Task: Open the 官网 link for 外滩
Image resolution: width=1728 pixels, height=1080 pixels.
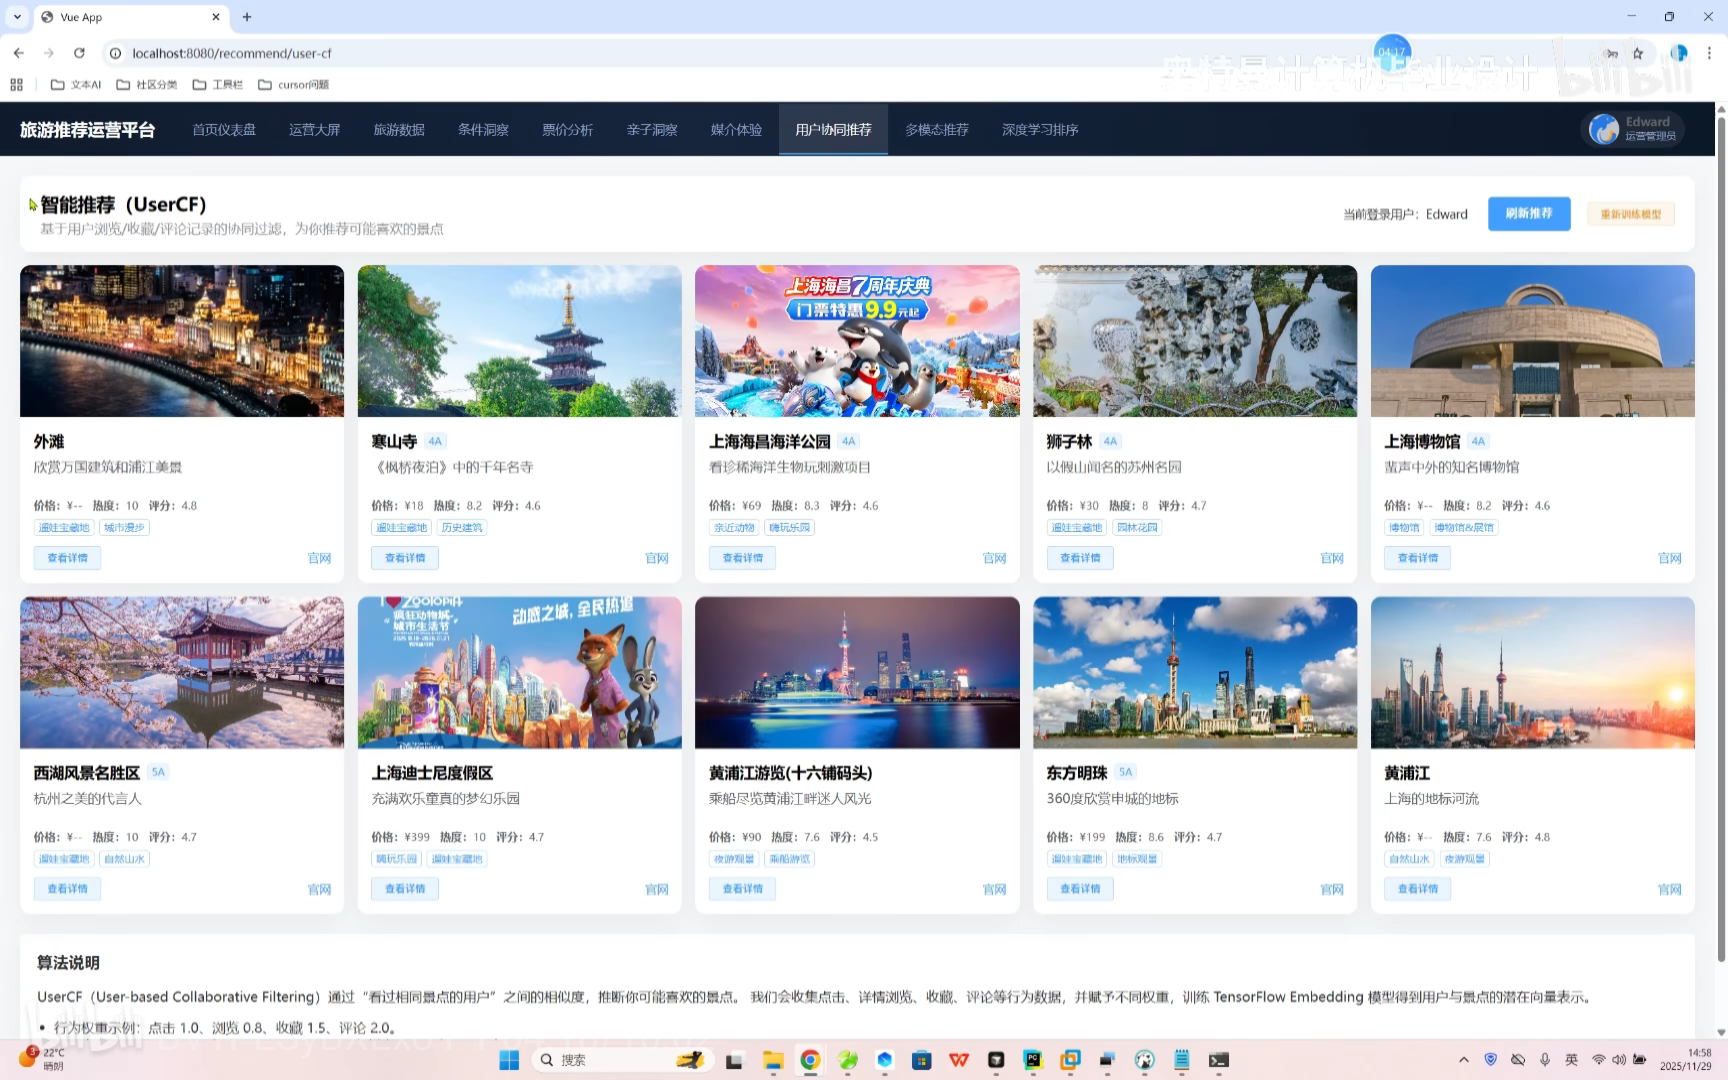Action: [319, 558]
